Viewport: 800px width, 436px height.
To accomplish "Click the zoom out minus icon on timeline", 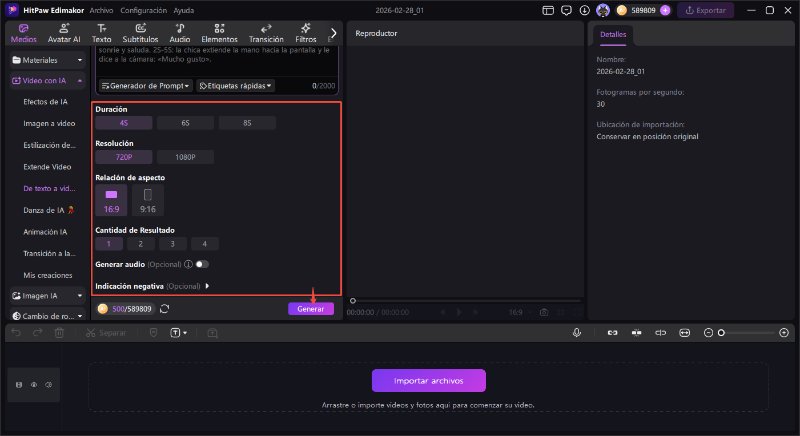I will (708, 332).
